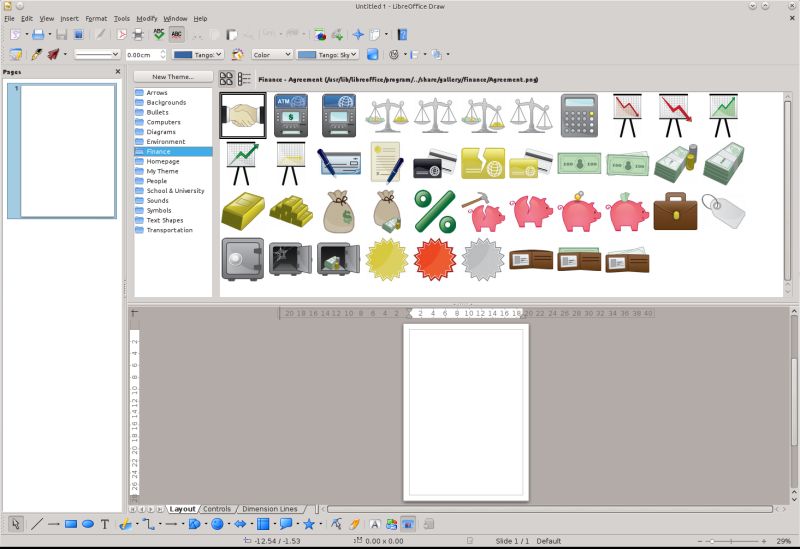Open LibreOffice Help icon

(x=402, y=35)
